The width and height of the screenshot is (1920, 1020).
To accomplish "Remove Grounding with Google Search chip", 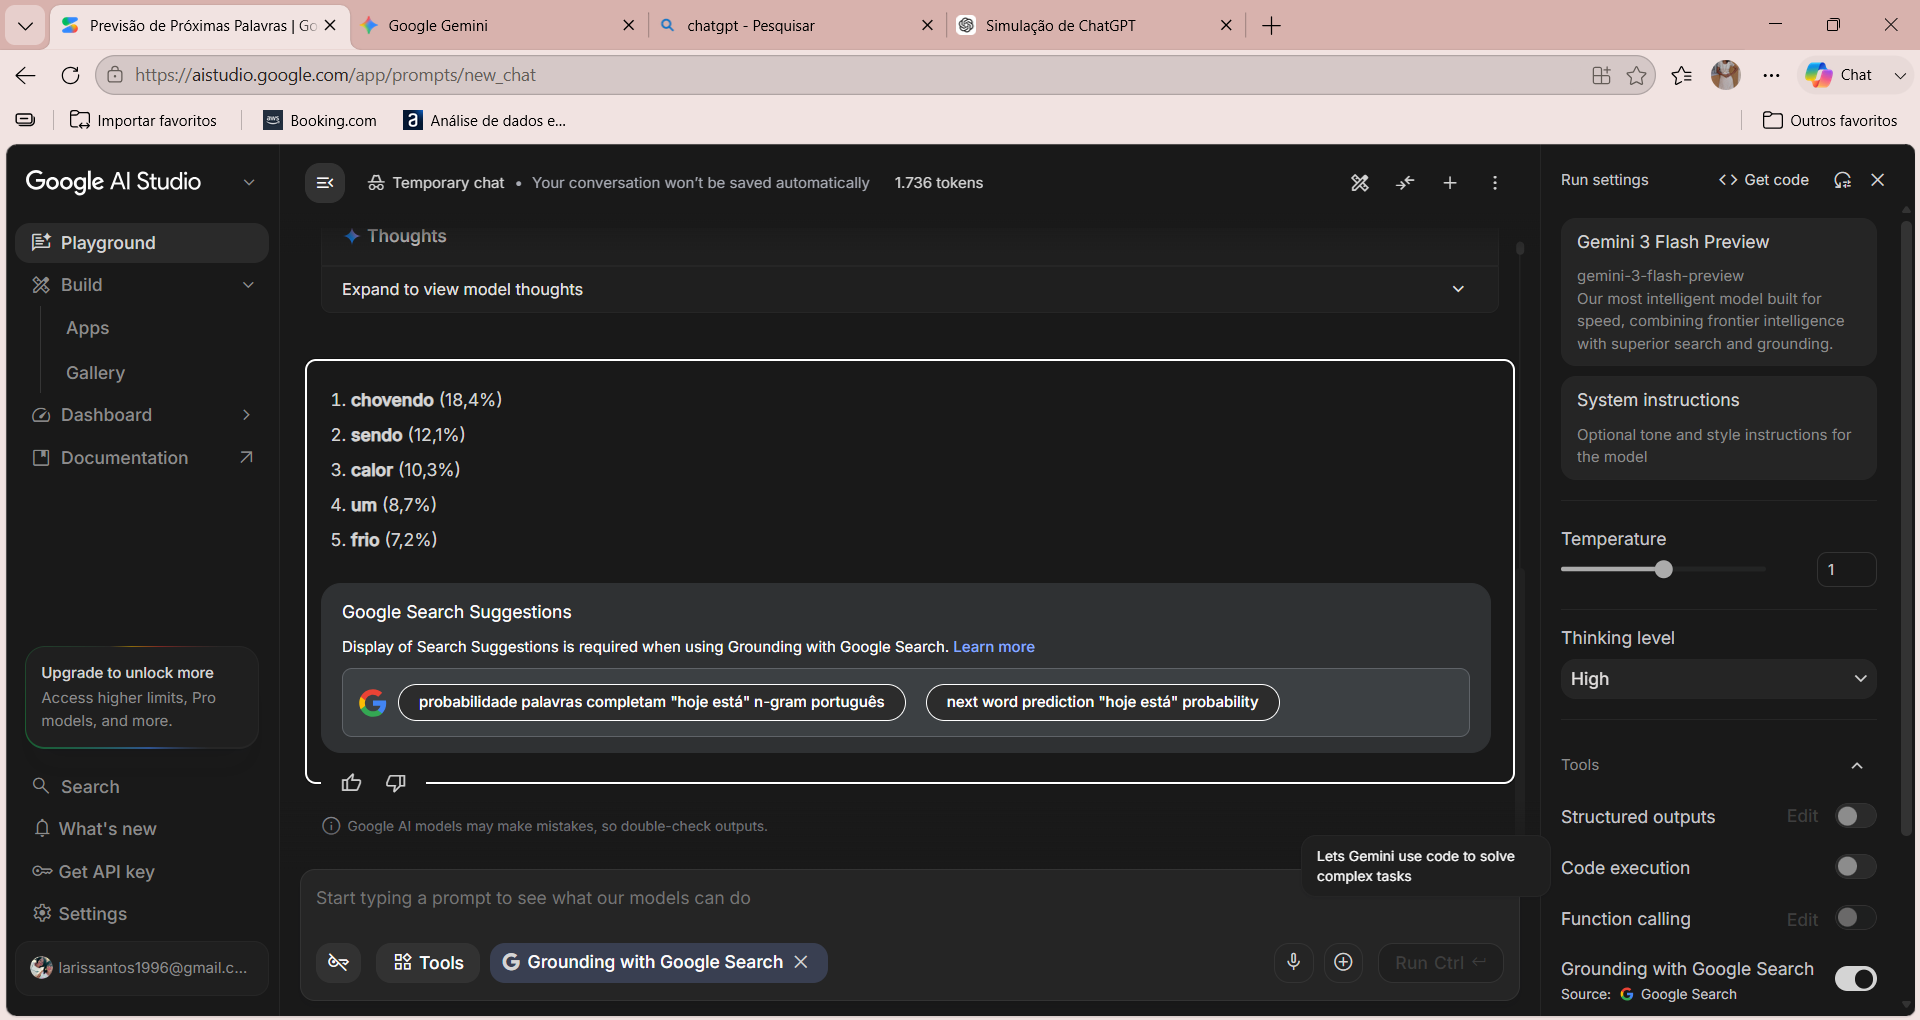I will point(801,962).
